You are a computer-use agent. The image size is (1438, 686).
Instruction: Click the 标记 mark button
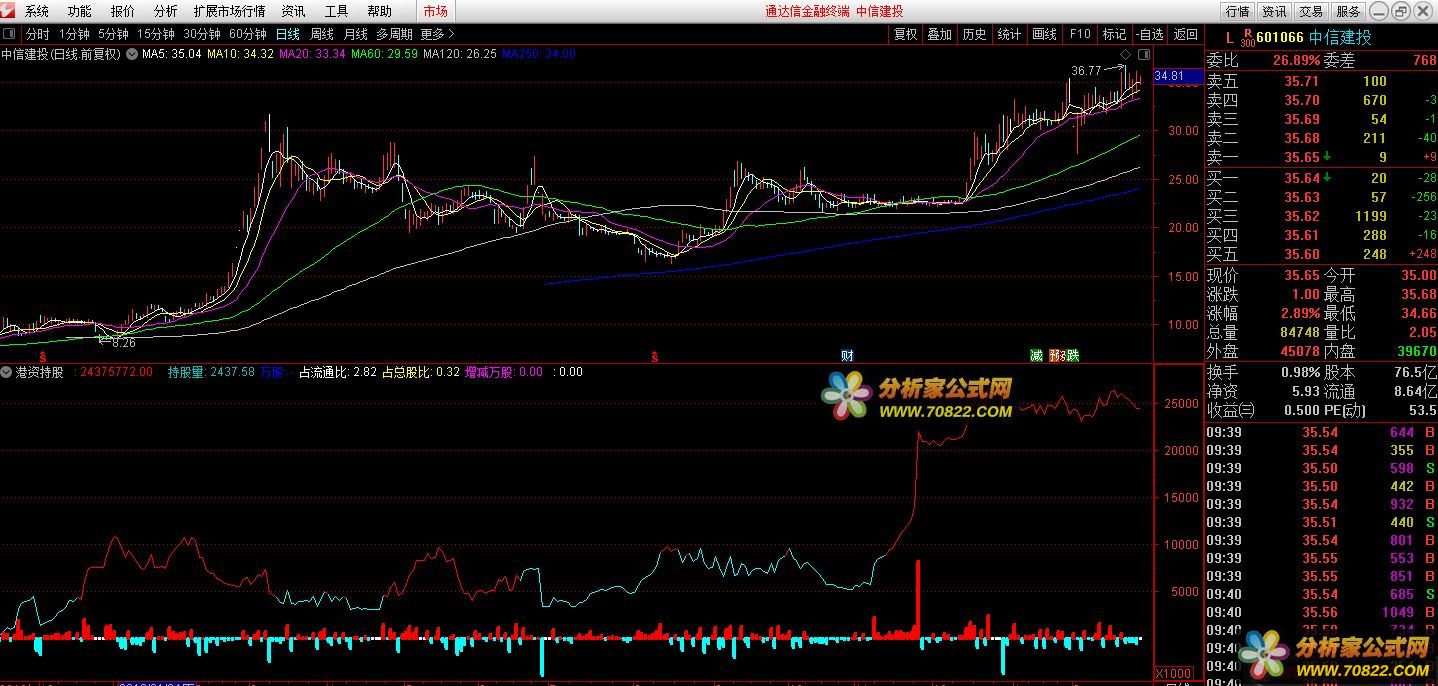1114,34
